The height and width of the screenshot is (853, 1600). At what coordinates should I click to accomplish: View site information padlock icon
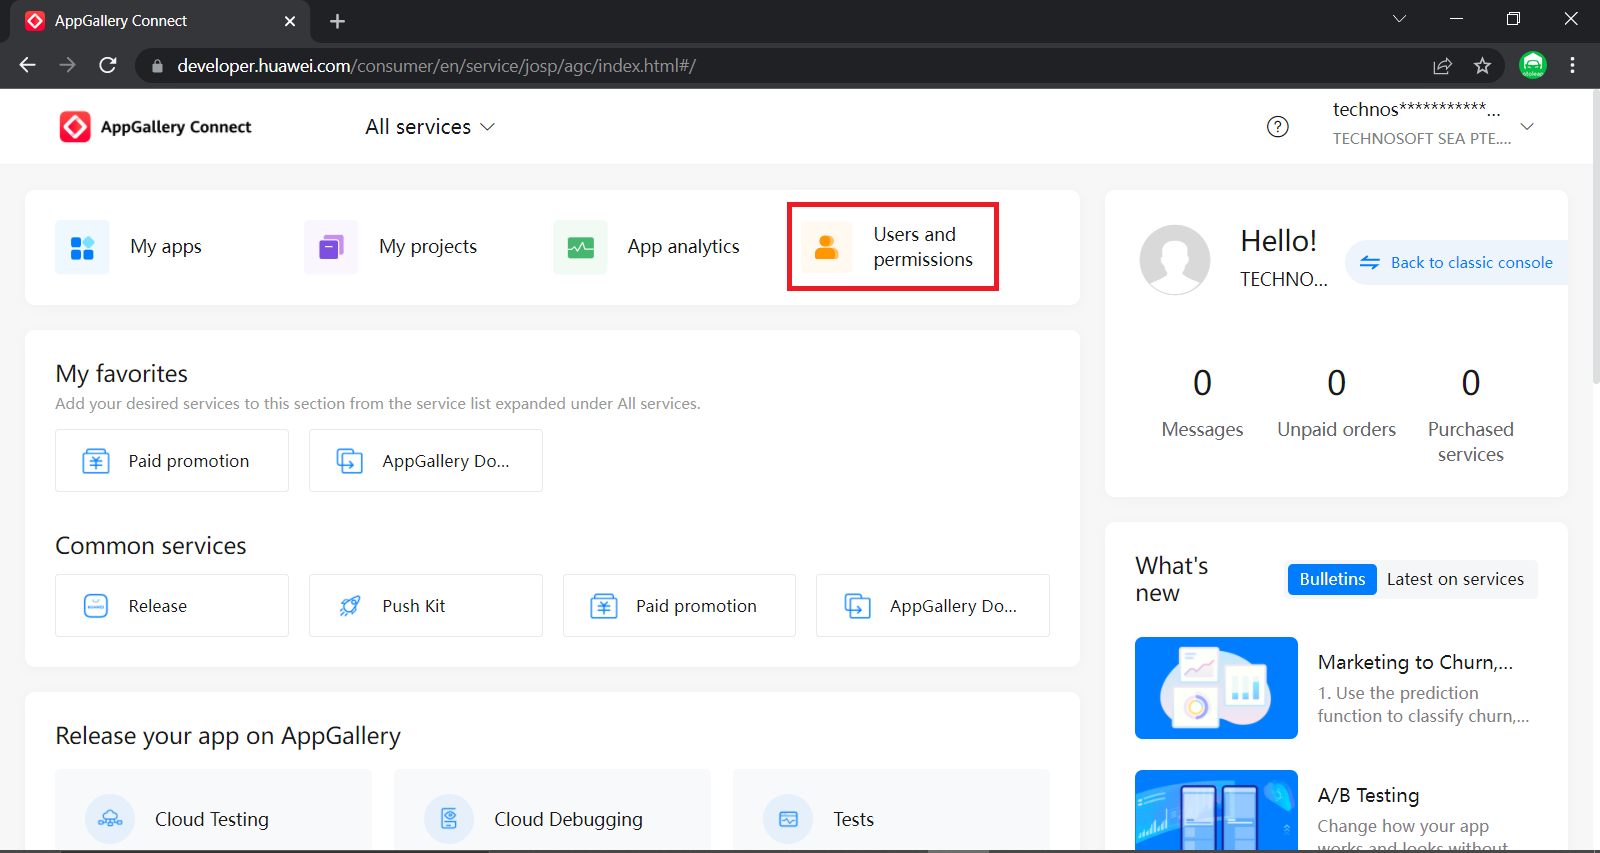pyautogui.click(x=157, y=66)
